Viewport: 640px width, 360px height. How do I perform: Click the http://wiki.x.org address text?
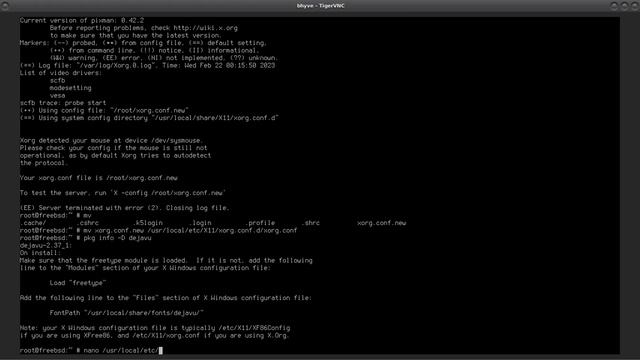205,28
